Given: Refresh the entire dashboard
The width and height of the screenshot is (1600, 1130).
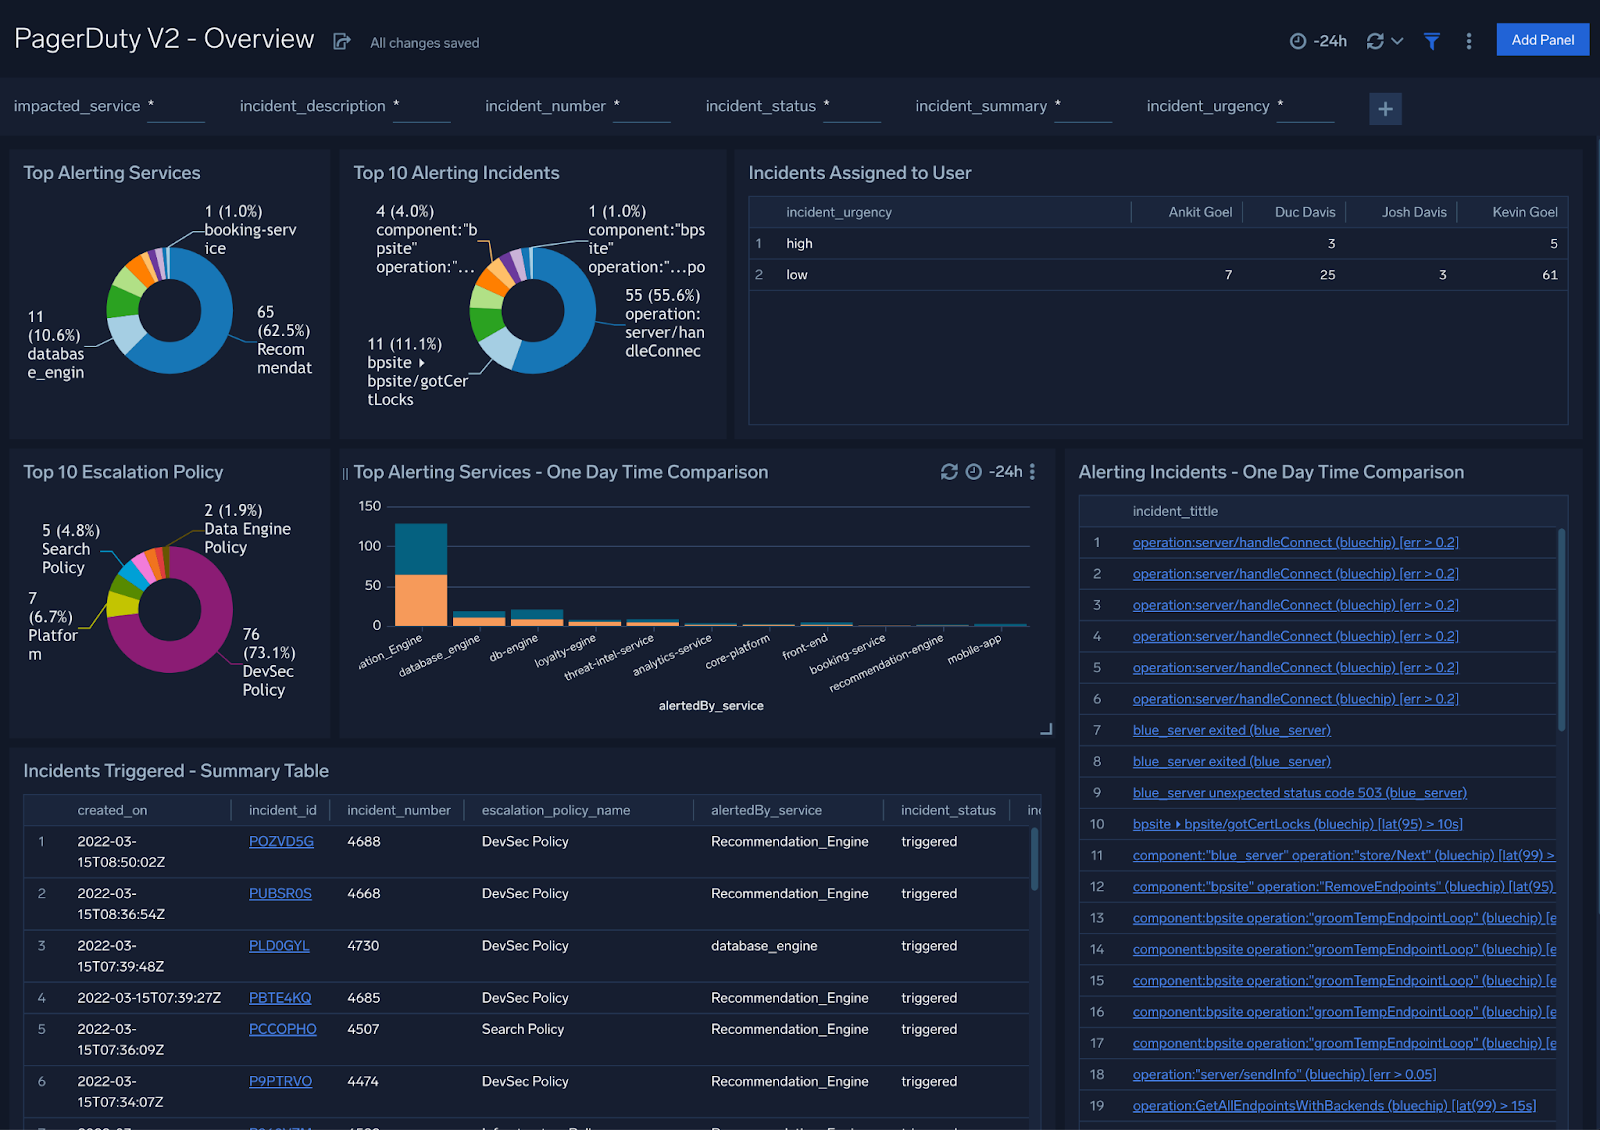Looking at the screenshot, I should (1373, 41).
